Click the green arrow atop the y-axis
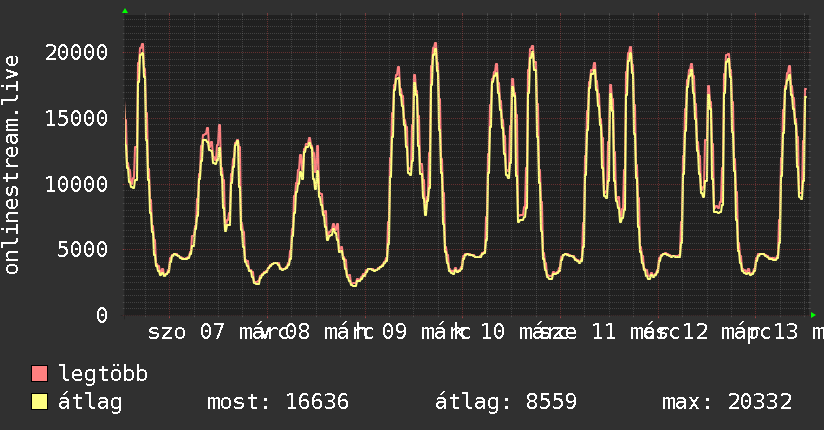 [125, 11]
